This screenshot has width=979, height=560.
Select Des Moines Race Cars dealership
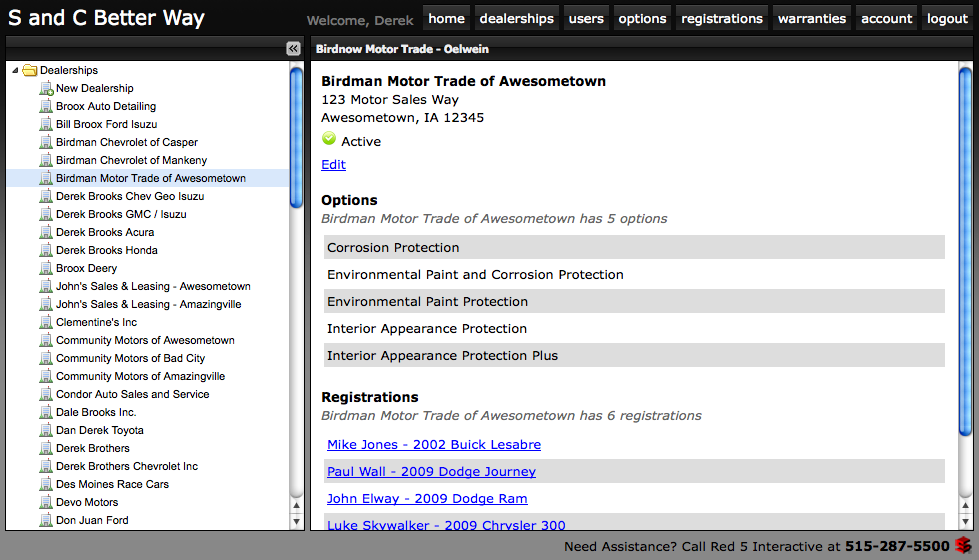[112, 485]
